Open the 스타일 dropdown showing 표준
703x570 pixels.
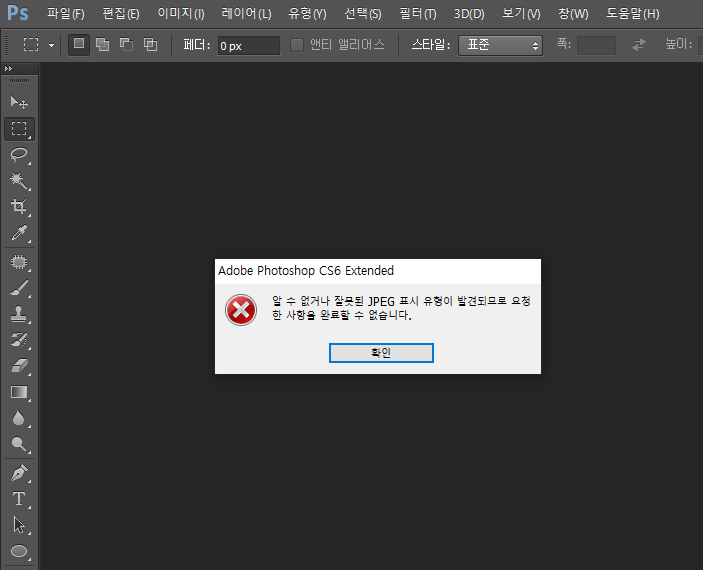500,45
